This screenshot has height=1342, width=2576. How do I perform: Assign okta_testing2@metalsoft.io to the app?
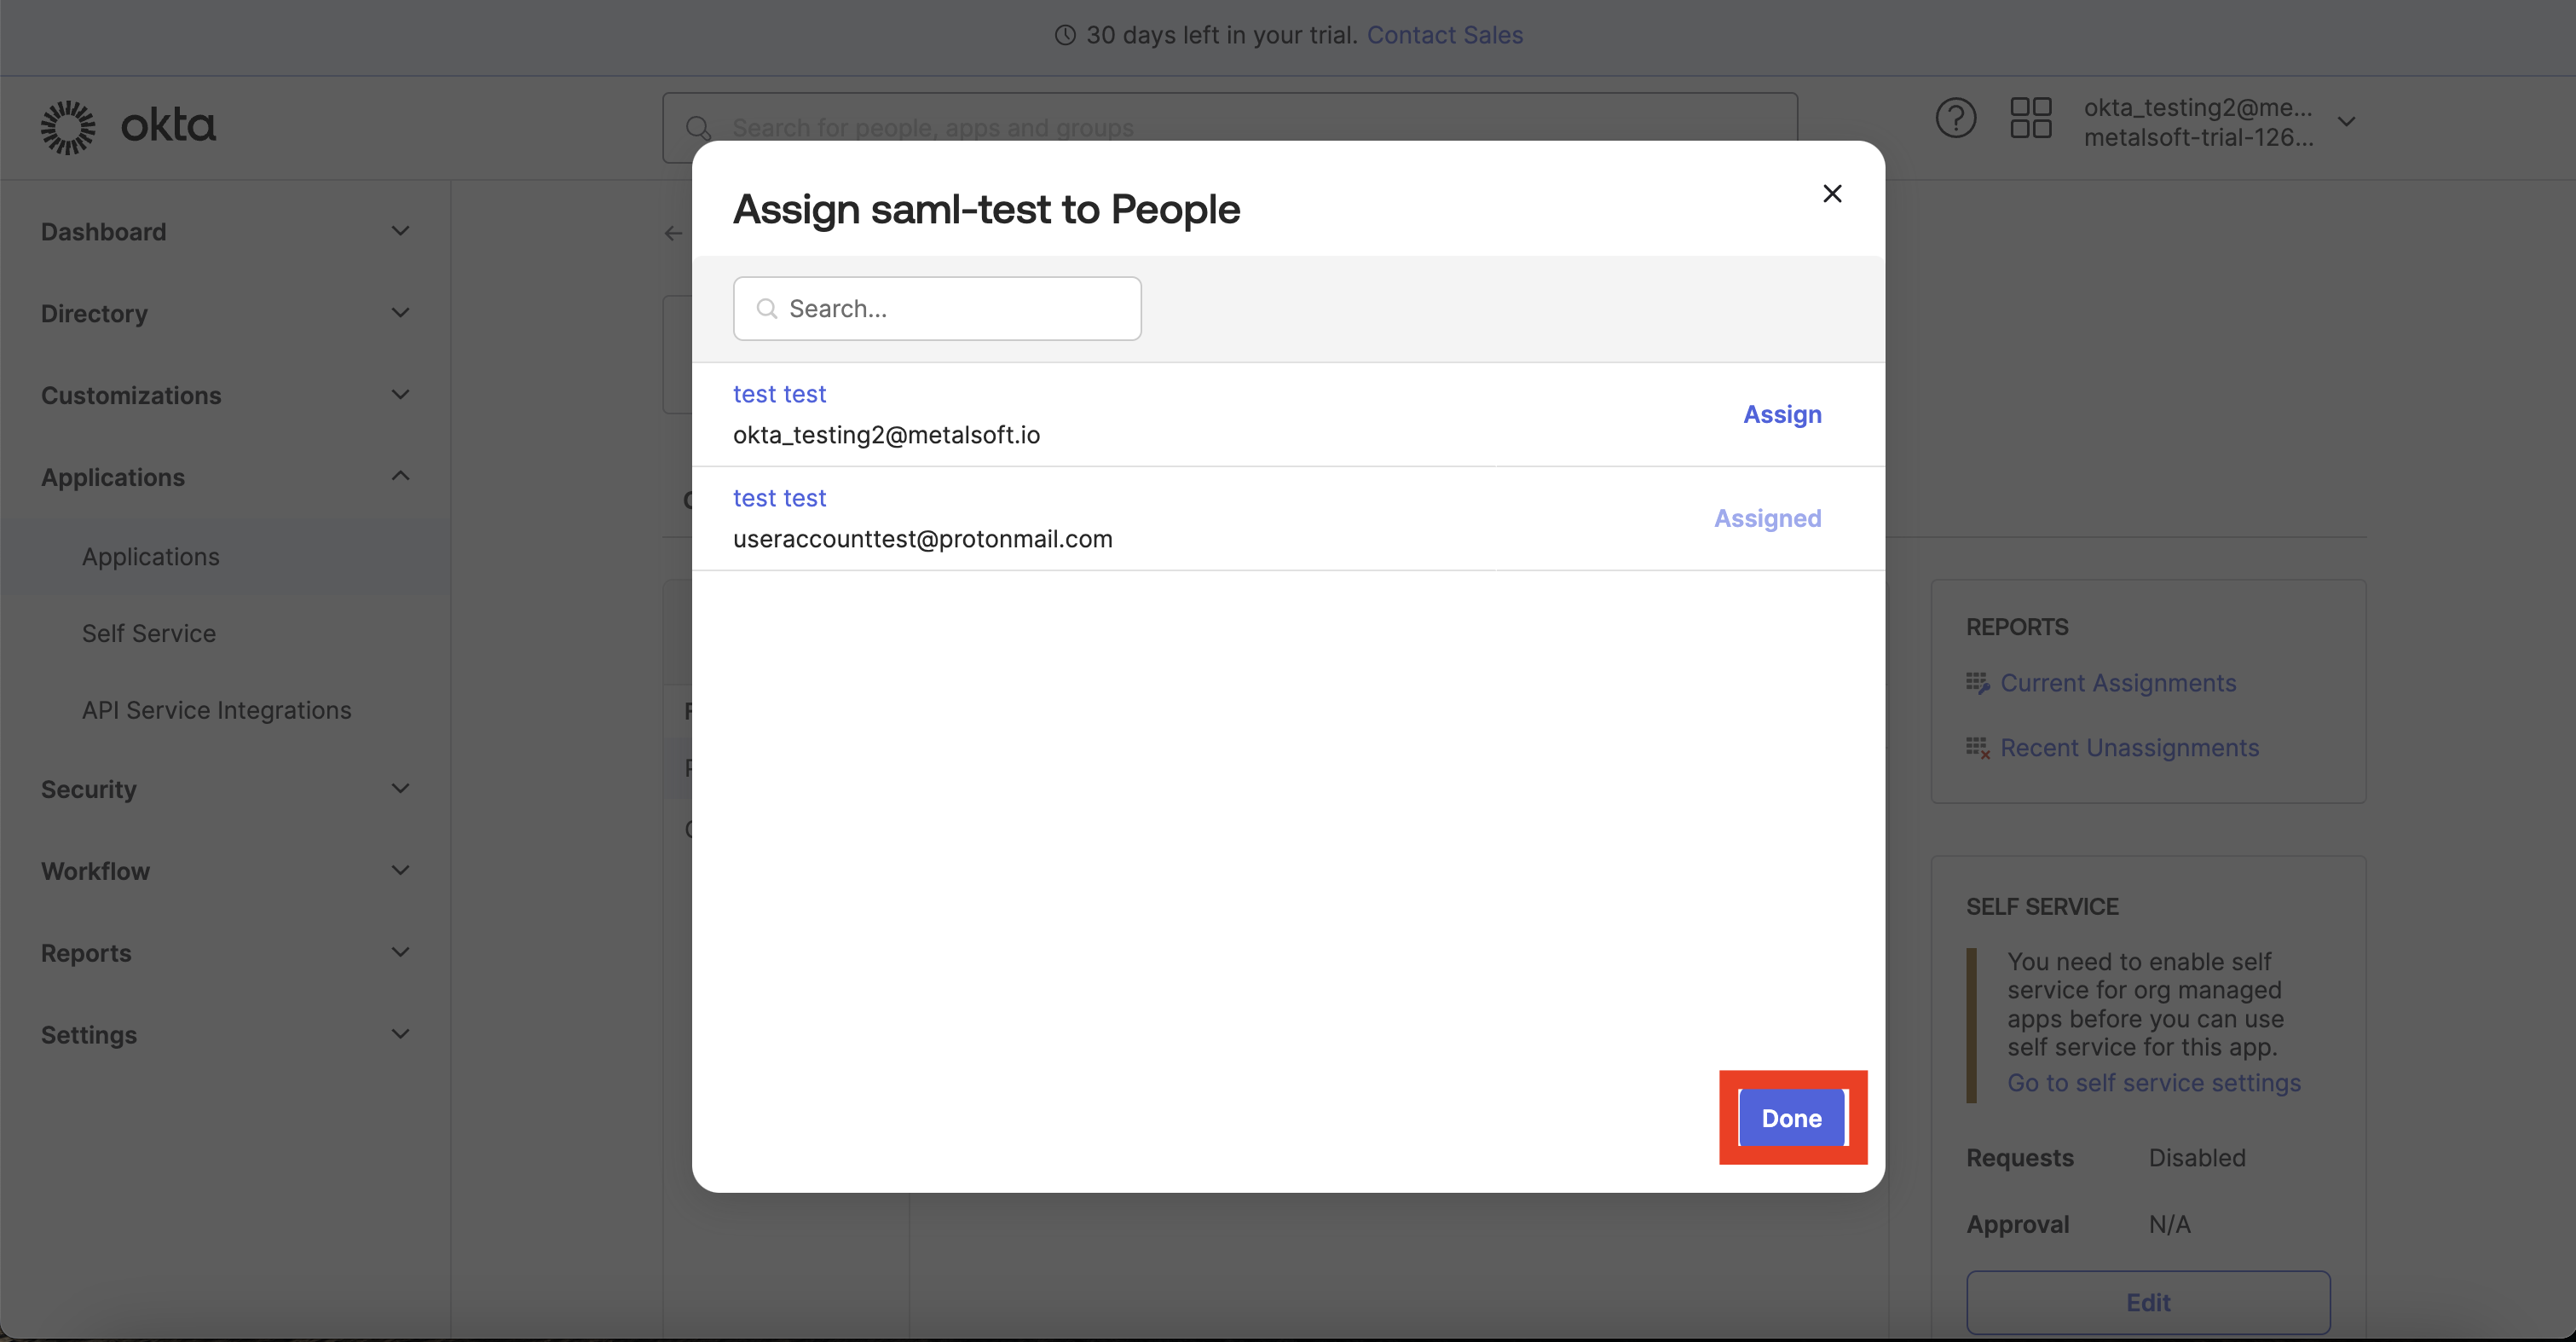(x=1782, y=414)
